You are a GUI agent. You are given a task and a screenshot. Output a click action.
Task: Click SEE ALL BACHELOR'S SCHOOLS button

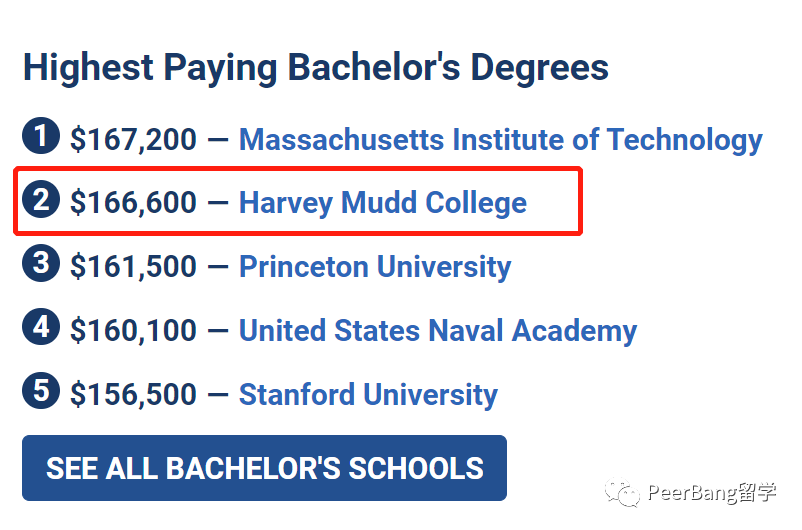click(x=264, y=468)
